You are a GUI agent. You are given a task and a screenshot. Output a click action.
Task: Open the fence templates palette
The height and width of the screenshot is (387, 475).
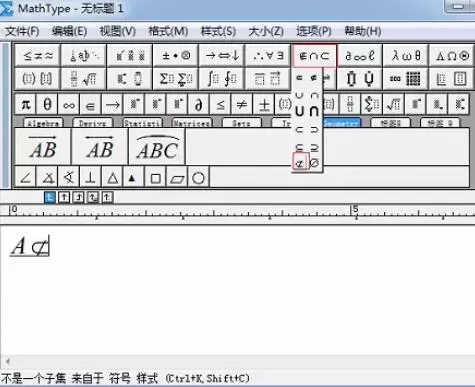coord(38,79)
